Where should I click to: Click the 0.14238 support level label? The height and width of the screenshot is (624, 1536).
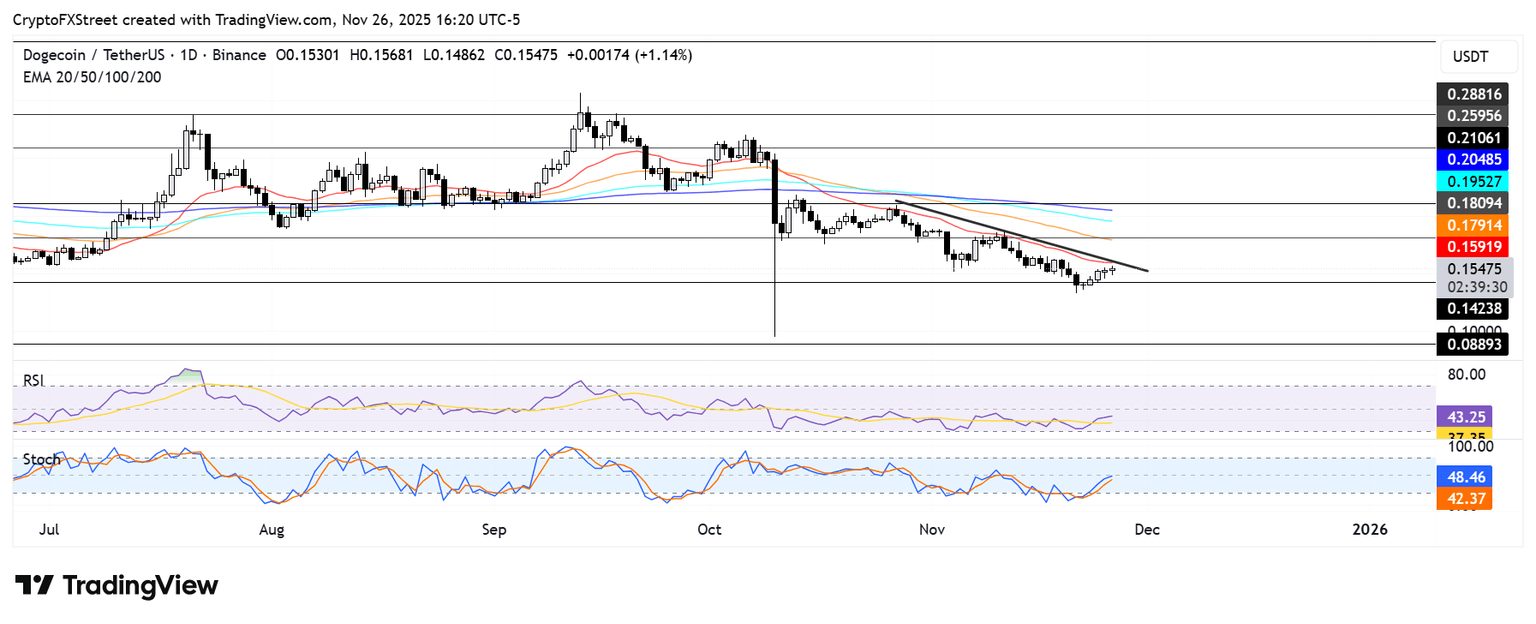point(1470,309)
